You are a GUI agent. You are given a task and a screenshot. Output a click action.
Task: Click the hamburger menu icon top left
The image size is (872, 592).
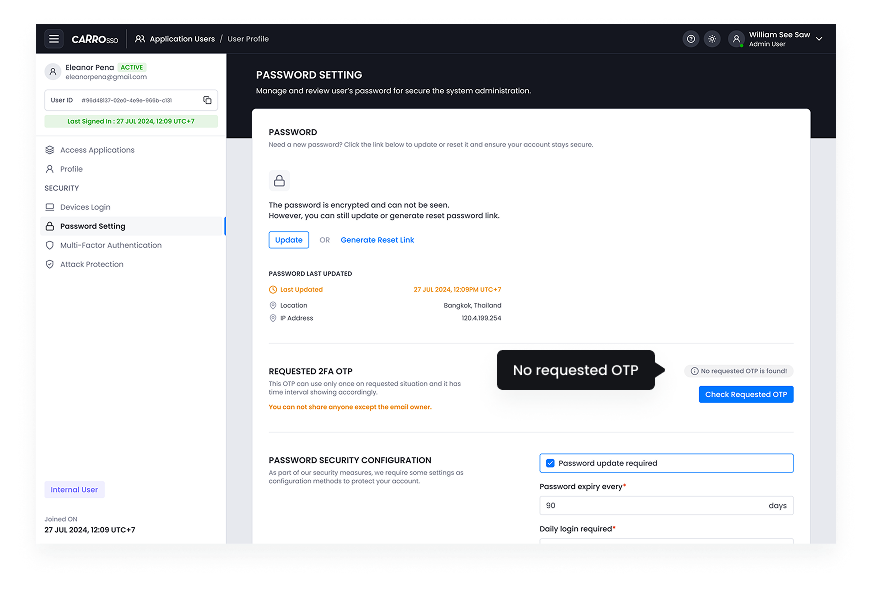[x=55, y=38]
